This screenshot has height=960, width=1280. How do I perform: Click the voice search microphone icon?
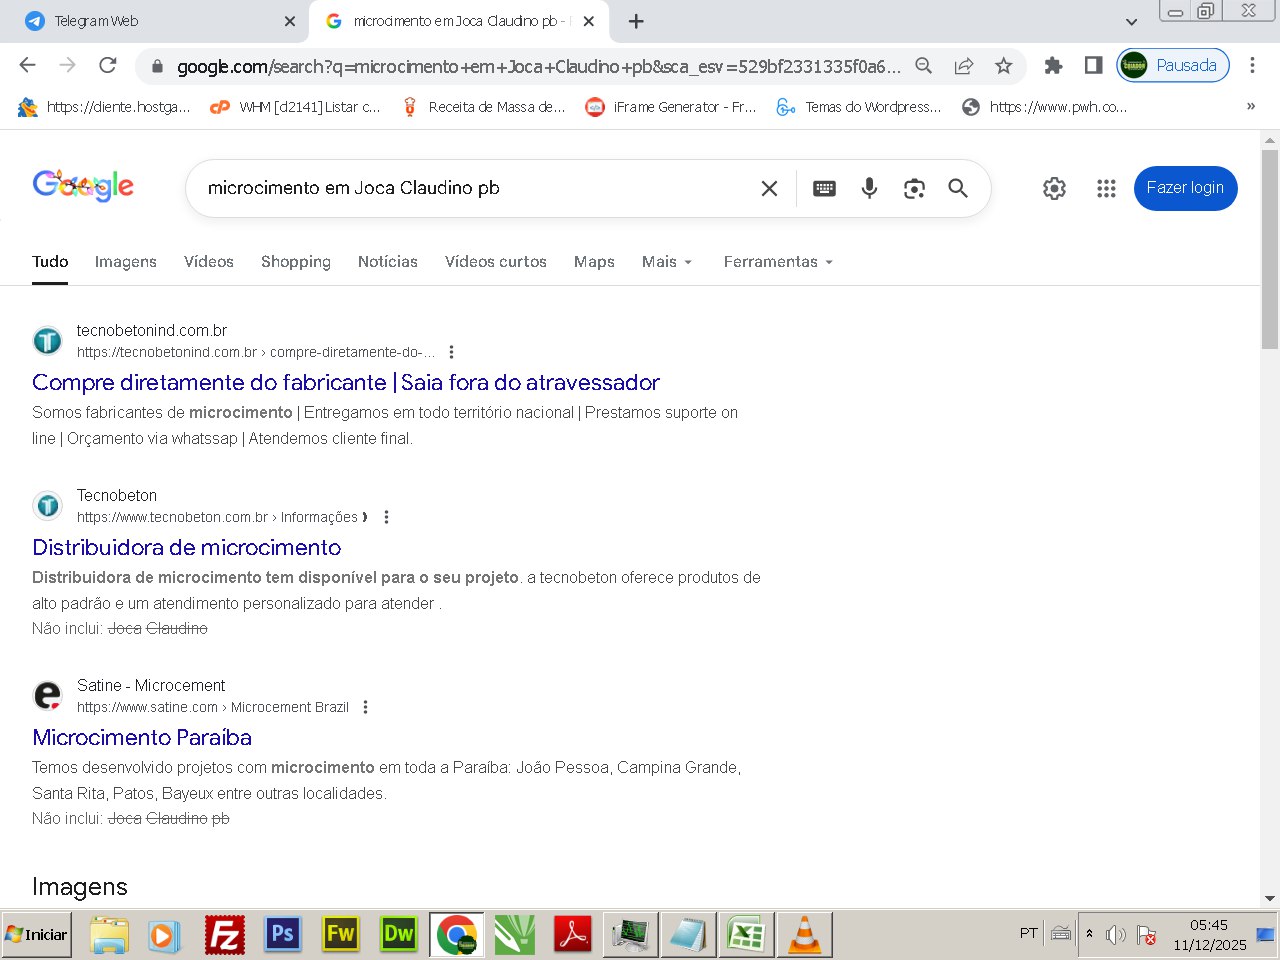(869, 188)
